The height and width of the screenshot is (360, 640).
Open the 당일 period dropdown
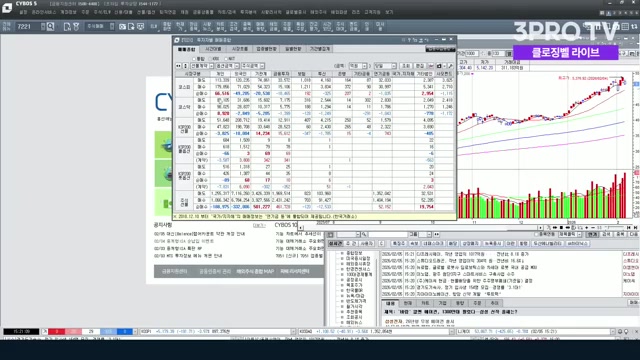click(x=385, y=66)
